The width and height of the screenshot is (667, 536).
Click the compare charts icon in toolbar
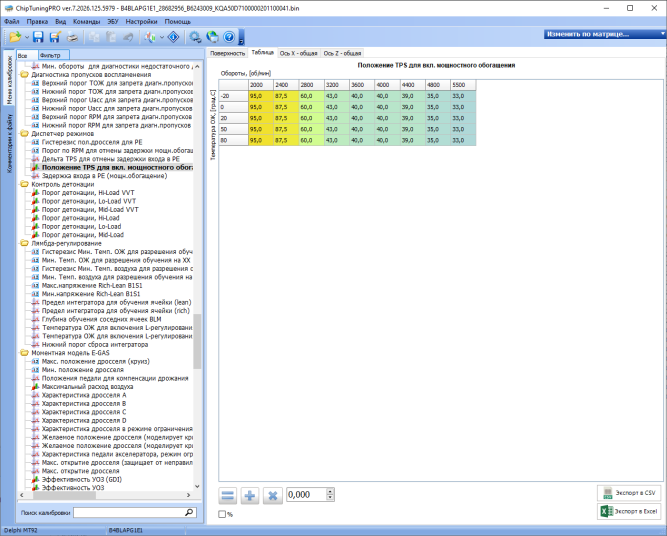coord(150,37)
